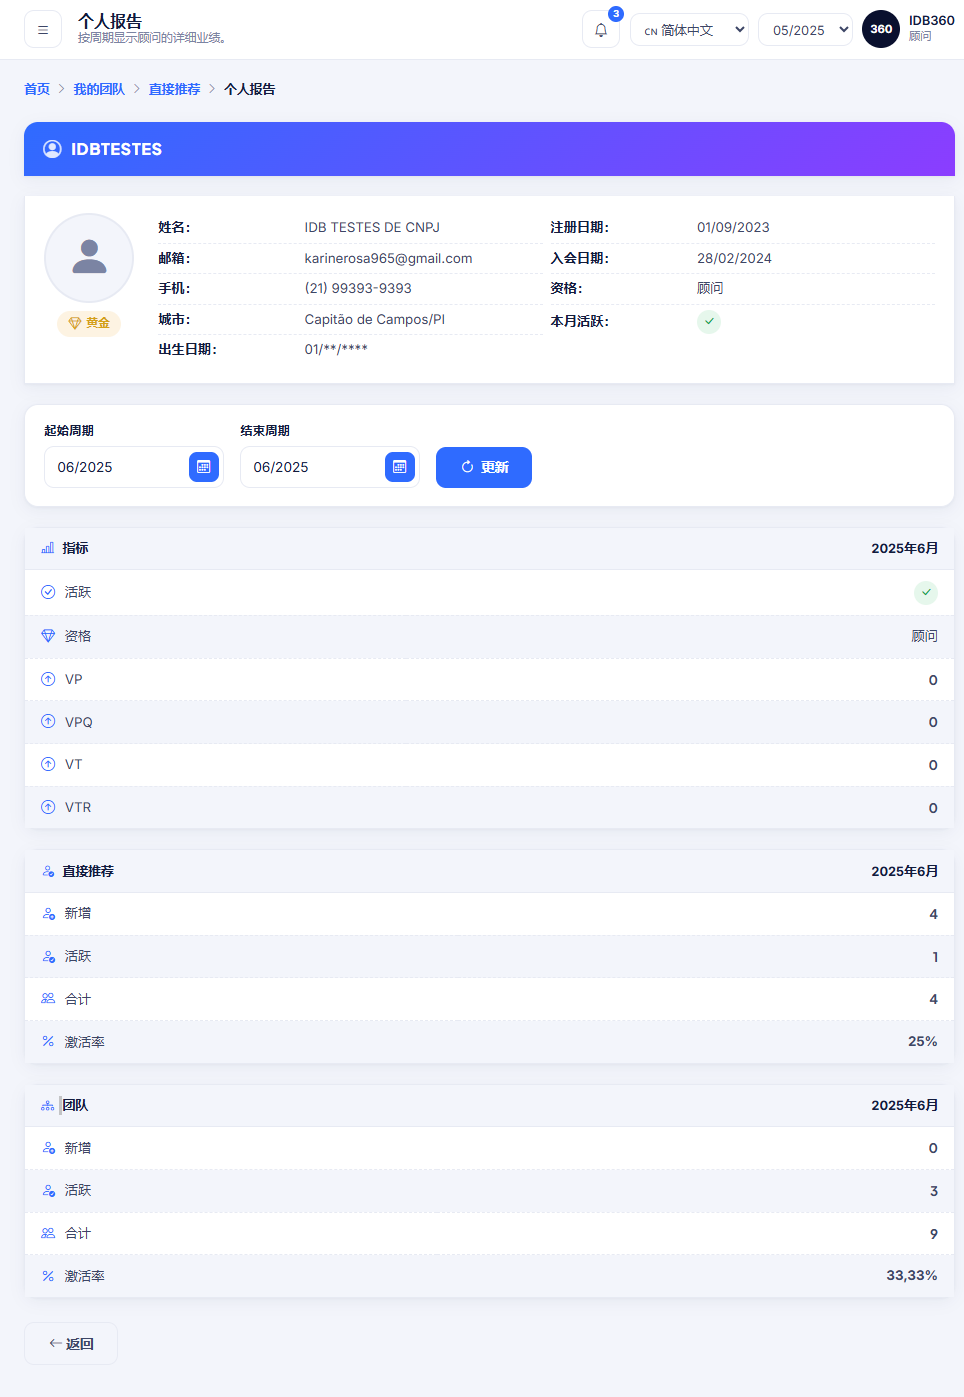Image resolution: width=964 pixels, height=1397 pixels.
Task: Click the bar chart icon next to 指标
Action: tap(48, 548)
